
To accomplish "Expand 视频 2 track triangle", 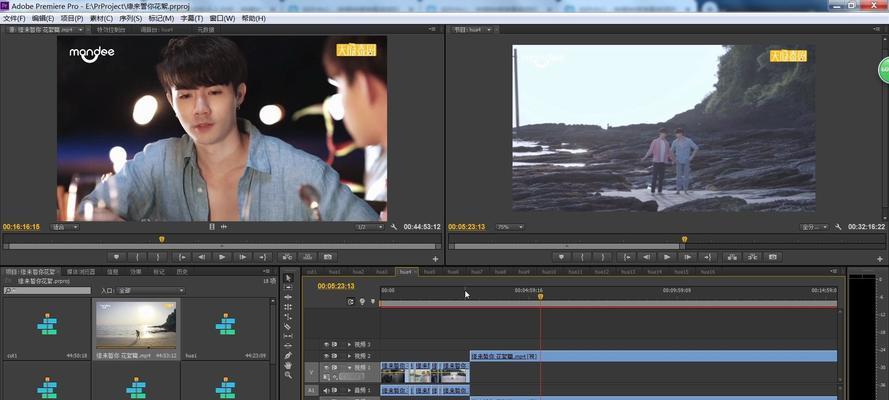I will (x=349, y=356).
